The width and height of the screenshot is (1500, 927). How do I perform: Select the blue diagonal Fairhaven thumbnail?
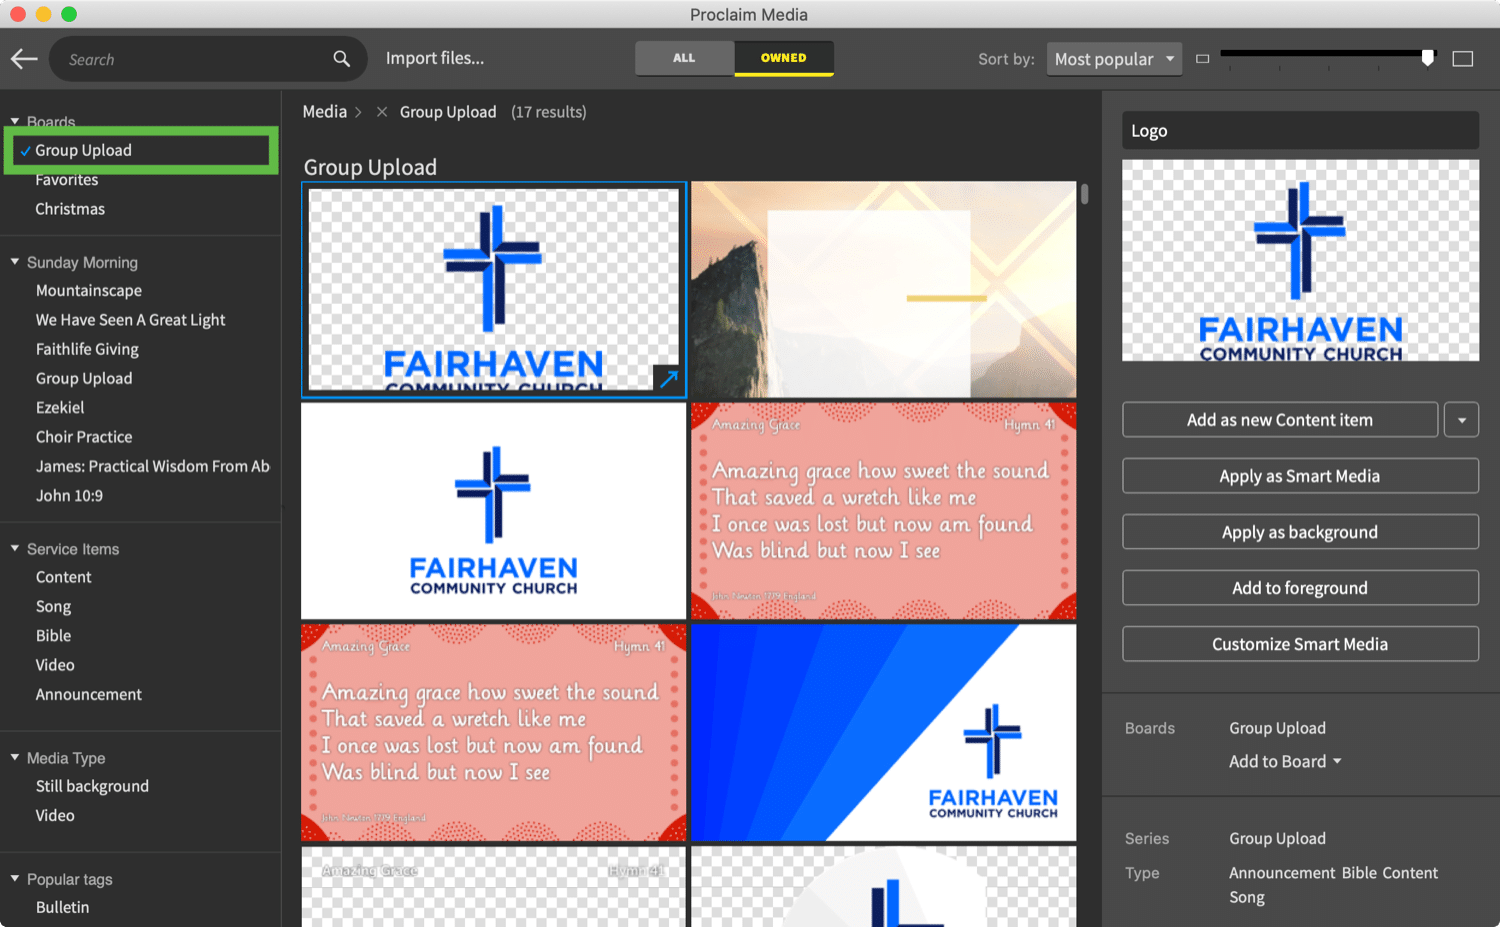(x=884, y=733)
